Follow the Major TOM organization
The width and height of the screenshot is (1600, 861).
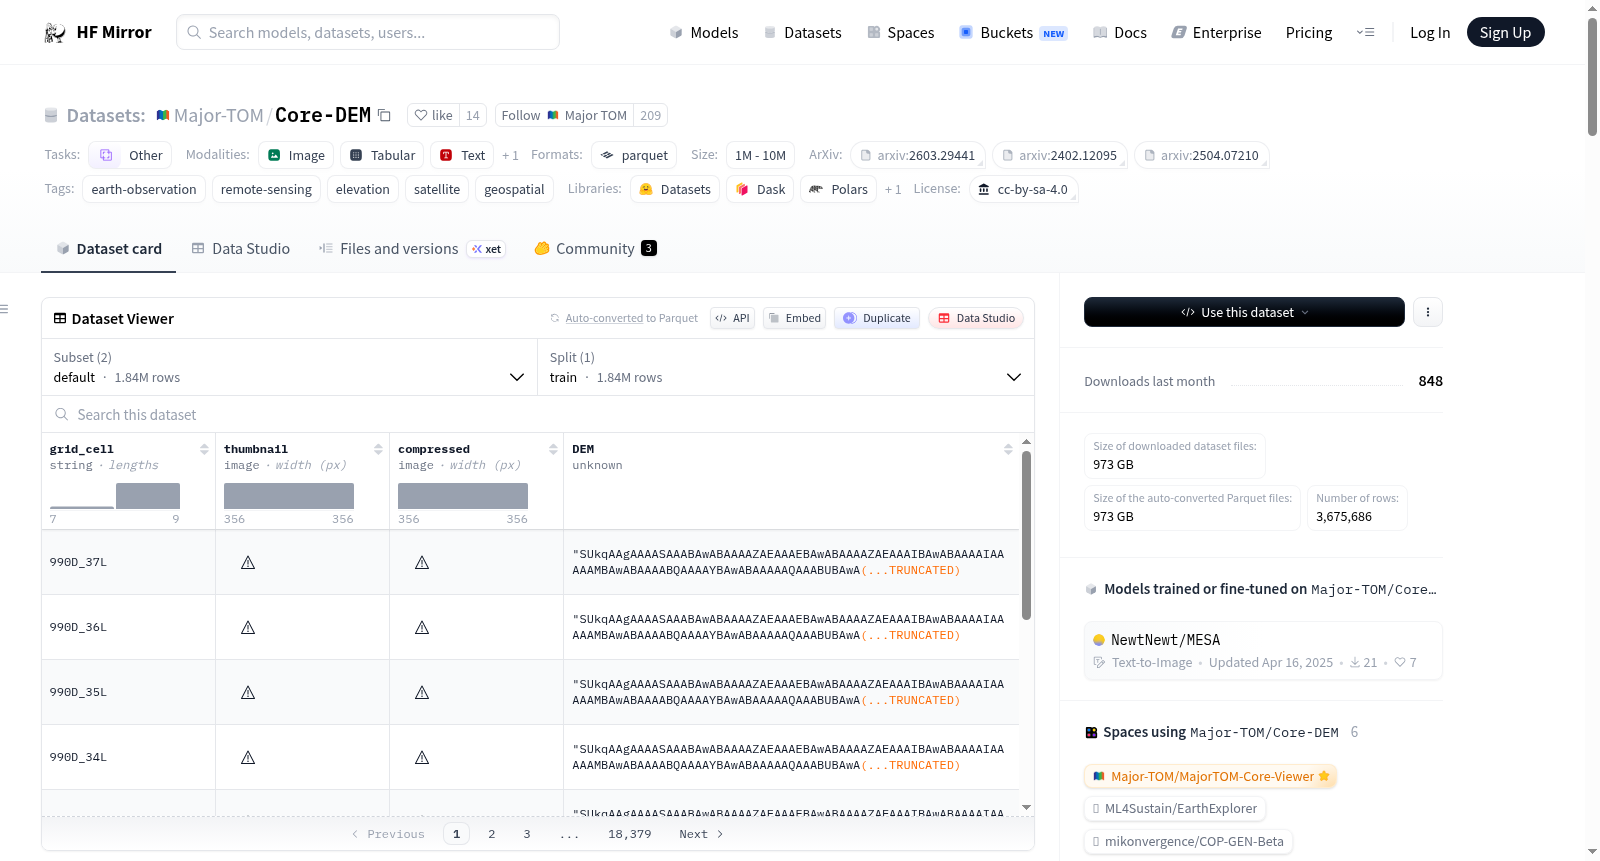tap(564, 115)
